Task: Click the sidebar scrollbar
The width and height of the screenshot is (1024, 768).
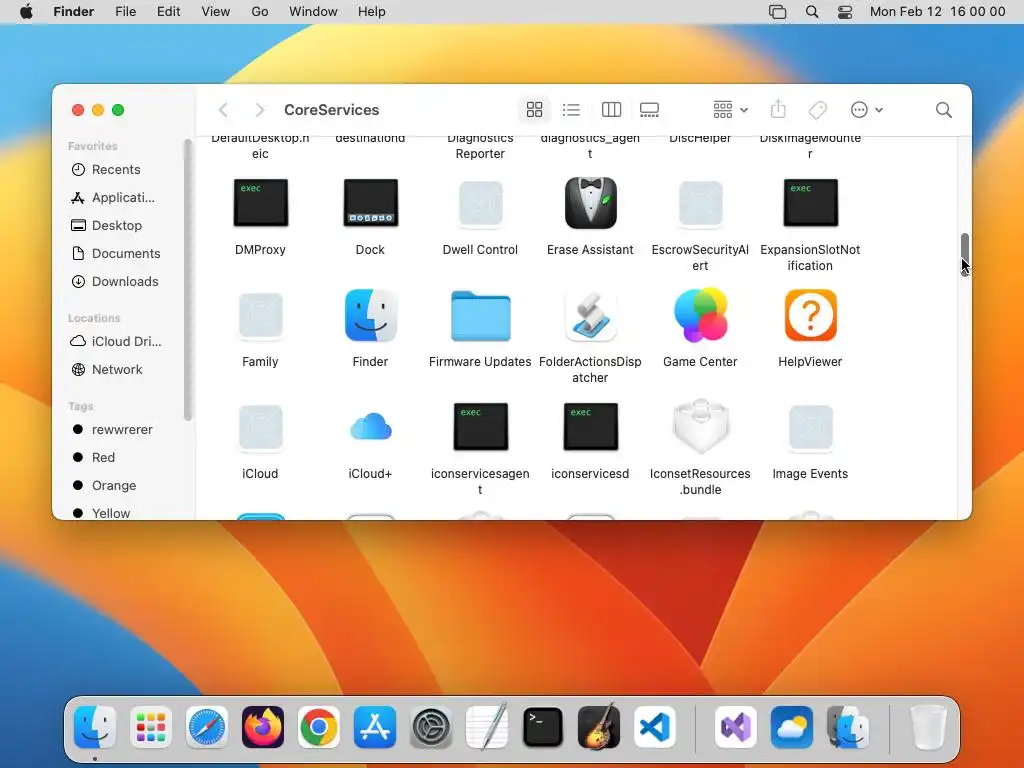Action: 188,280
